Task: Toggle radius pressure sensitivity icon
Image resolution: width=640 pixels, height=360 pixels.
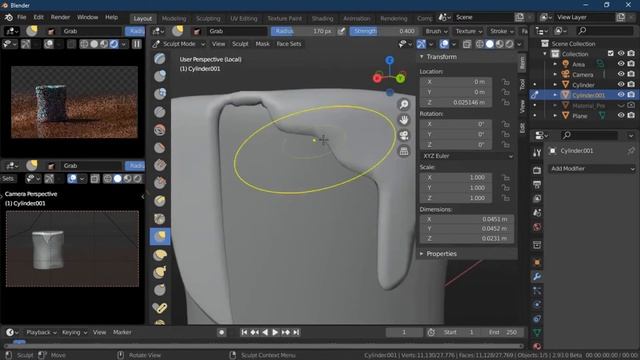Action: tap(342, 31)
